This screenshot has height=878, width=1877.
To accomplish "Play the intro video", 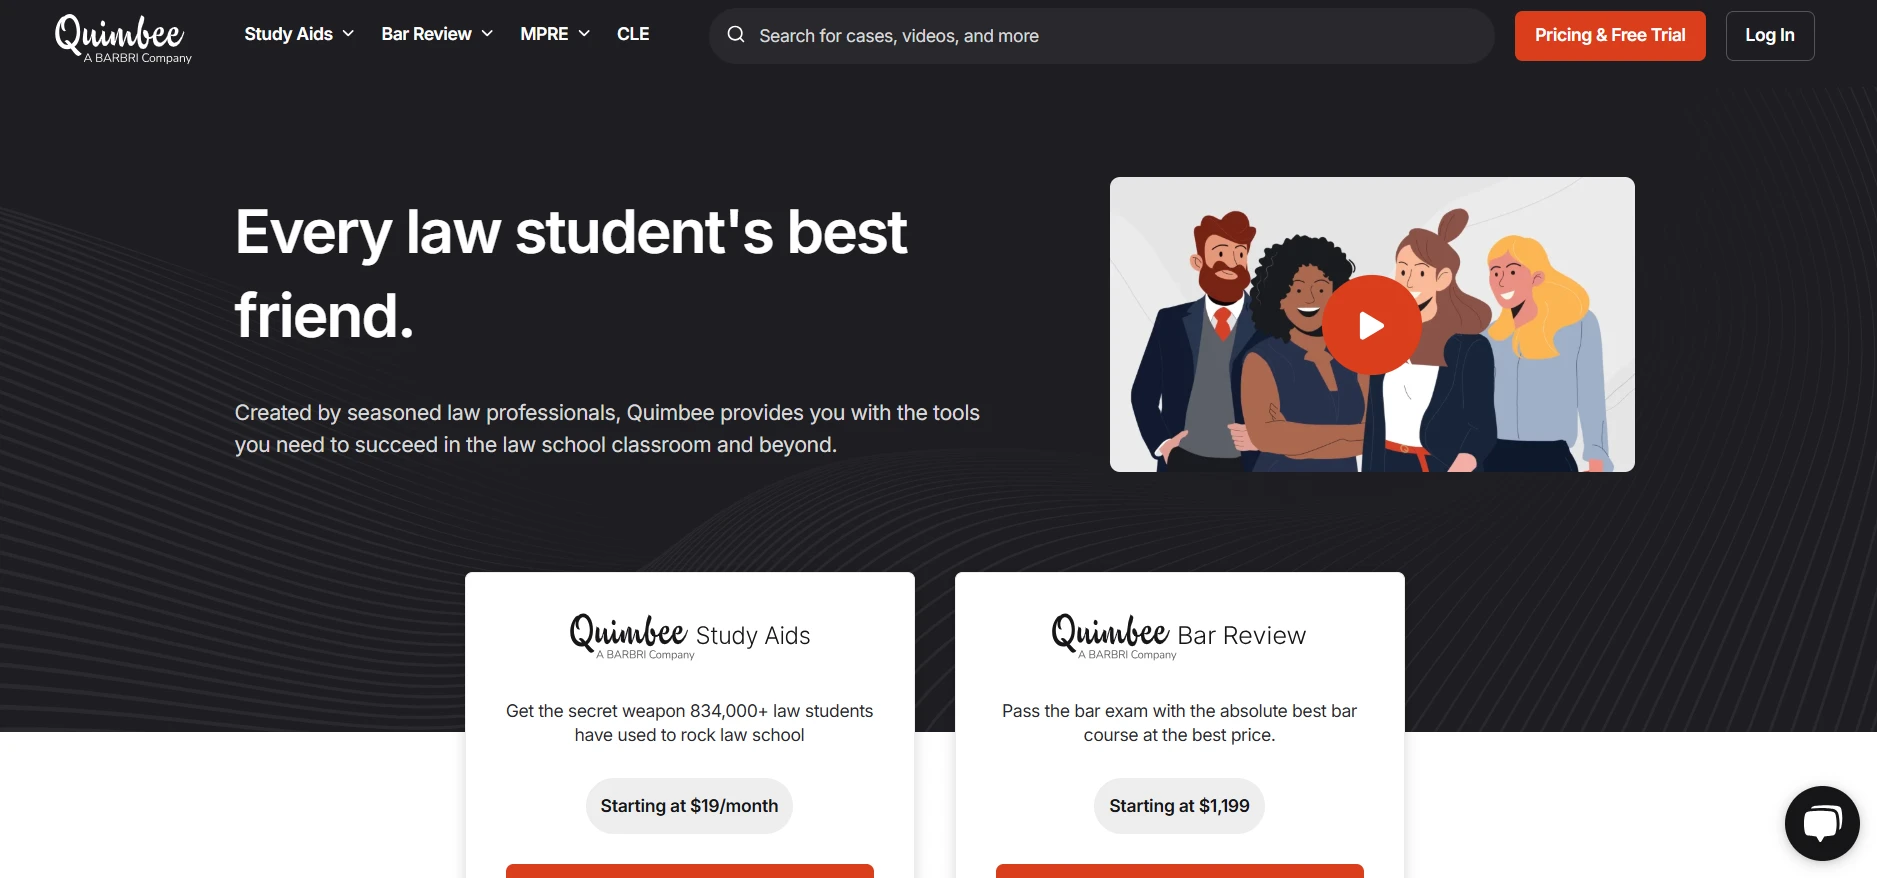I will (1372, 325).
